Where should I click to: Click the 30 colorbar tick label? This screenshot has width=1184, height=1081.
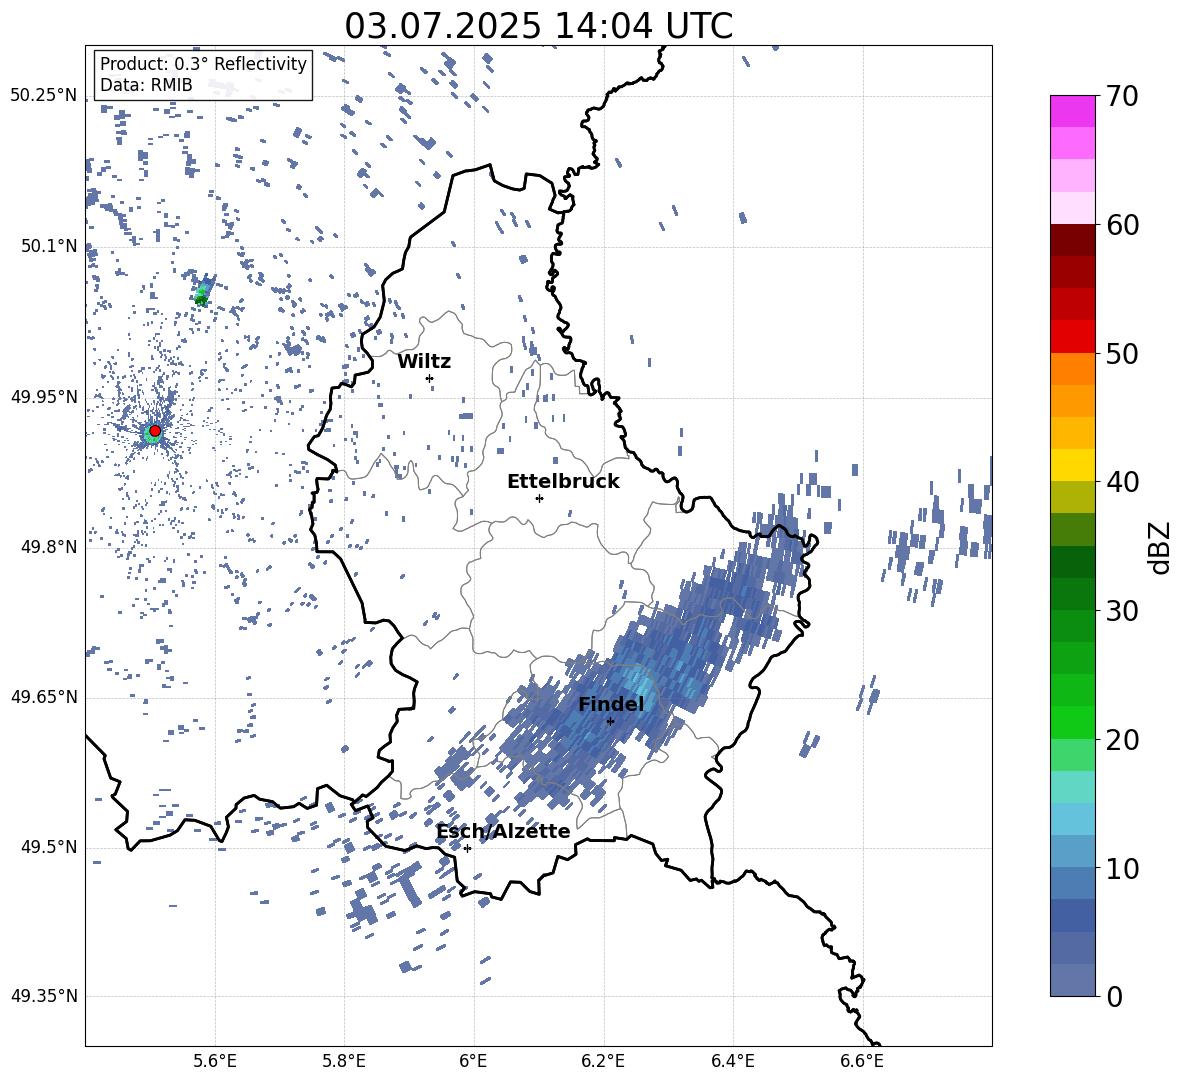tap(1122, 611)
